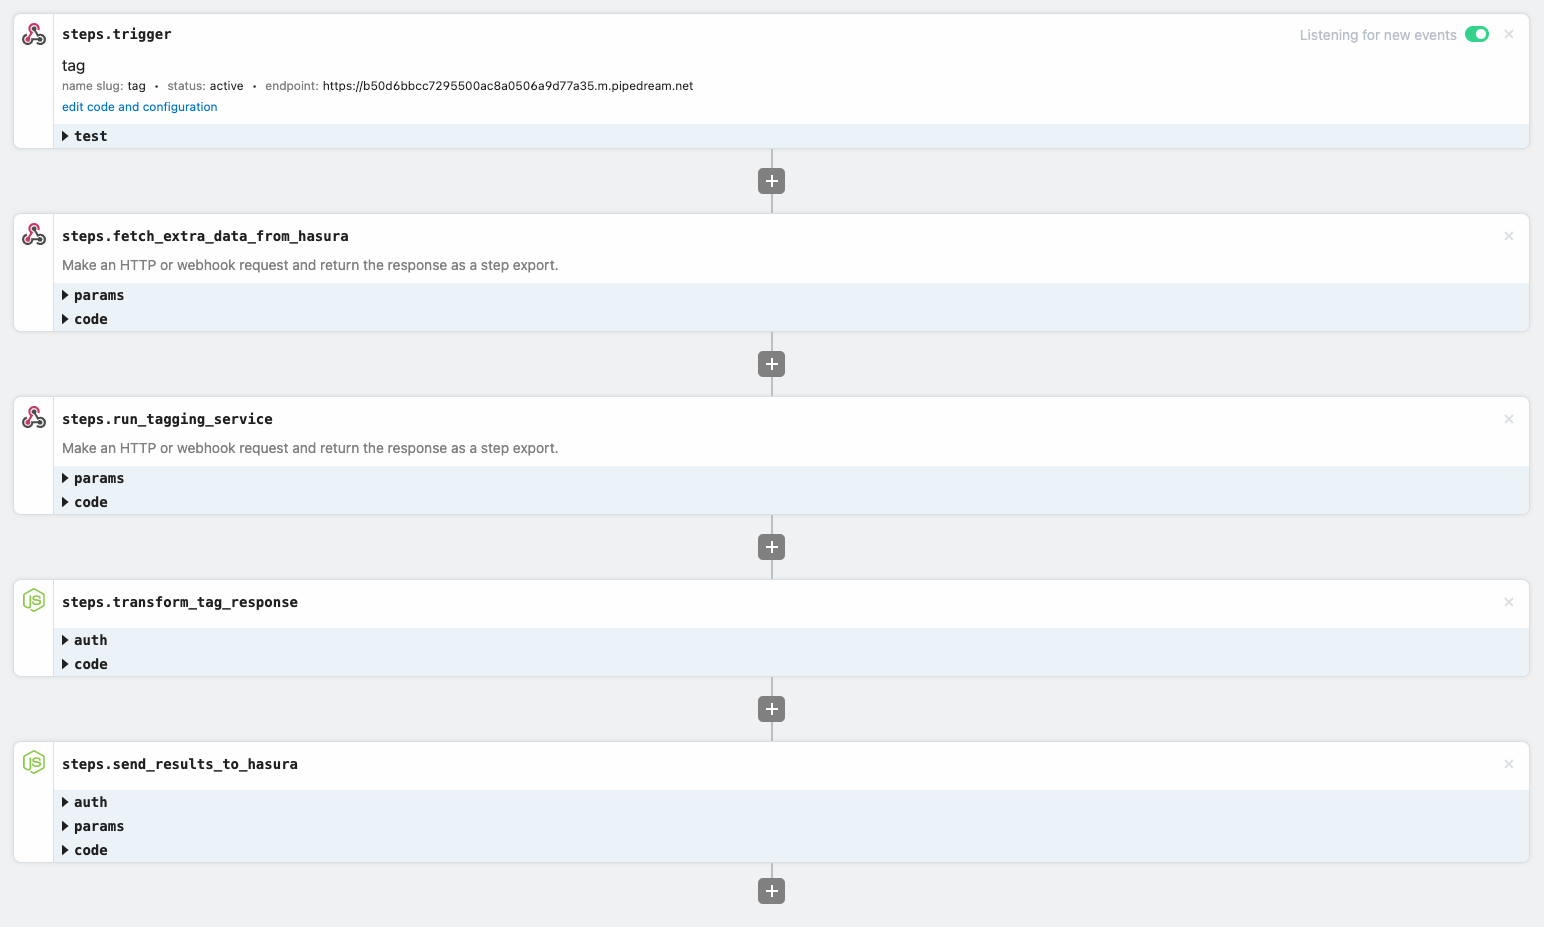The width and height of the screenshot is (1544, 927).
Task: Click the webhook icon of fetch_extra_data_from_hasura step
Action: pos(34,235)
